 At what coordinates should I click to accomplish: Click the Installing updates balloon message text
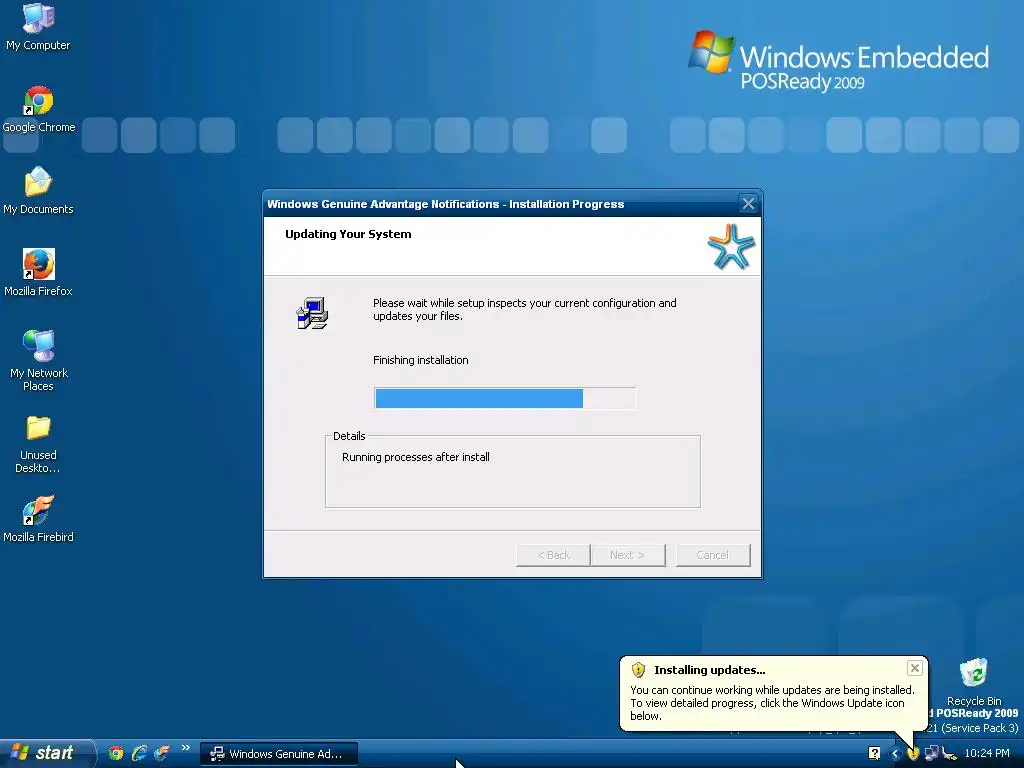(772, 703)
